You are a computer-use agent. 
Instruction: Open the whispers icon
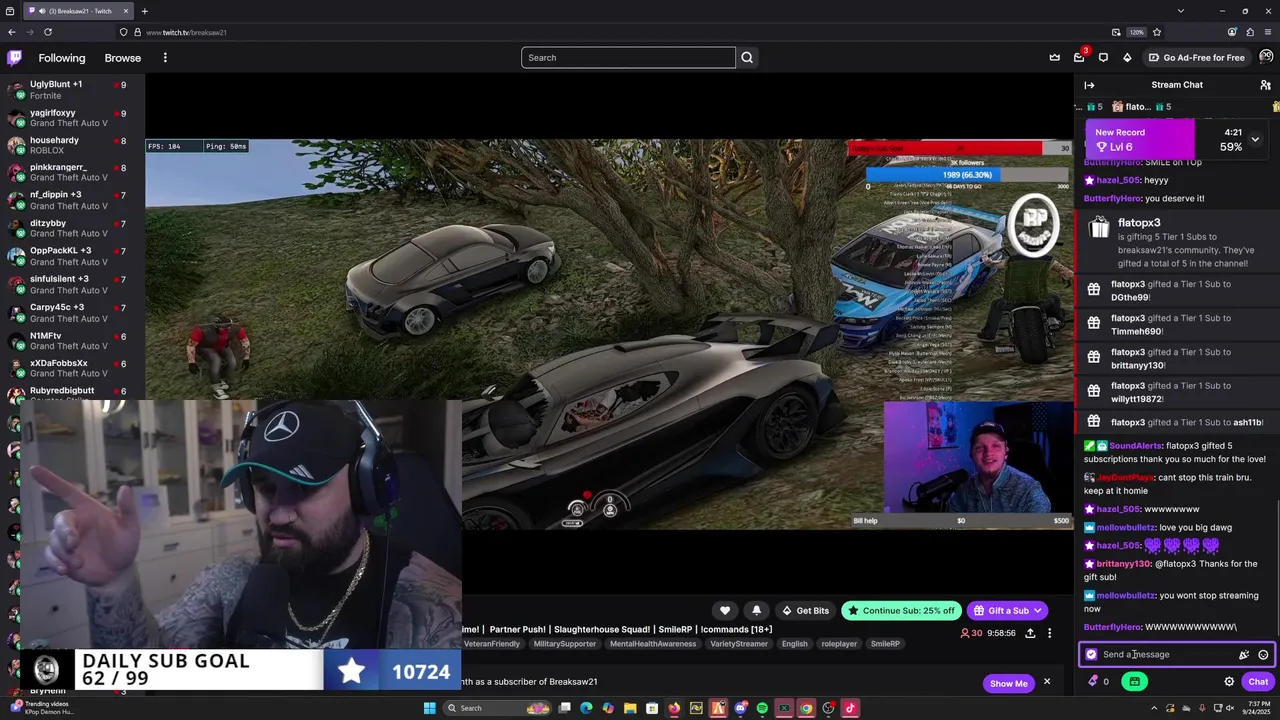(x=1103, y=58)
